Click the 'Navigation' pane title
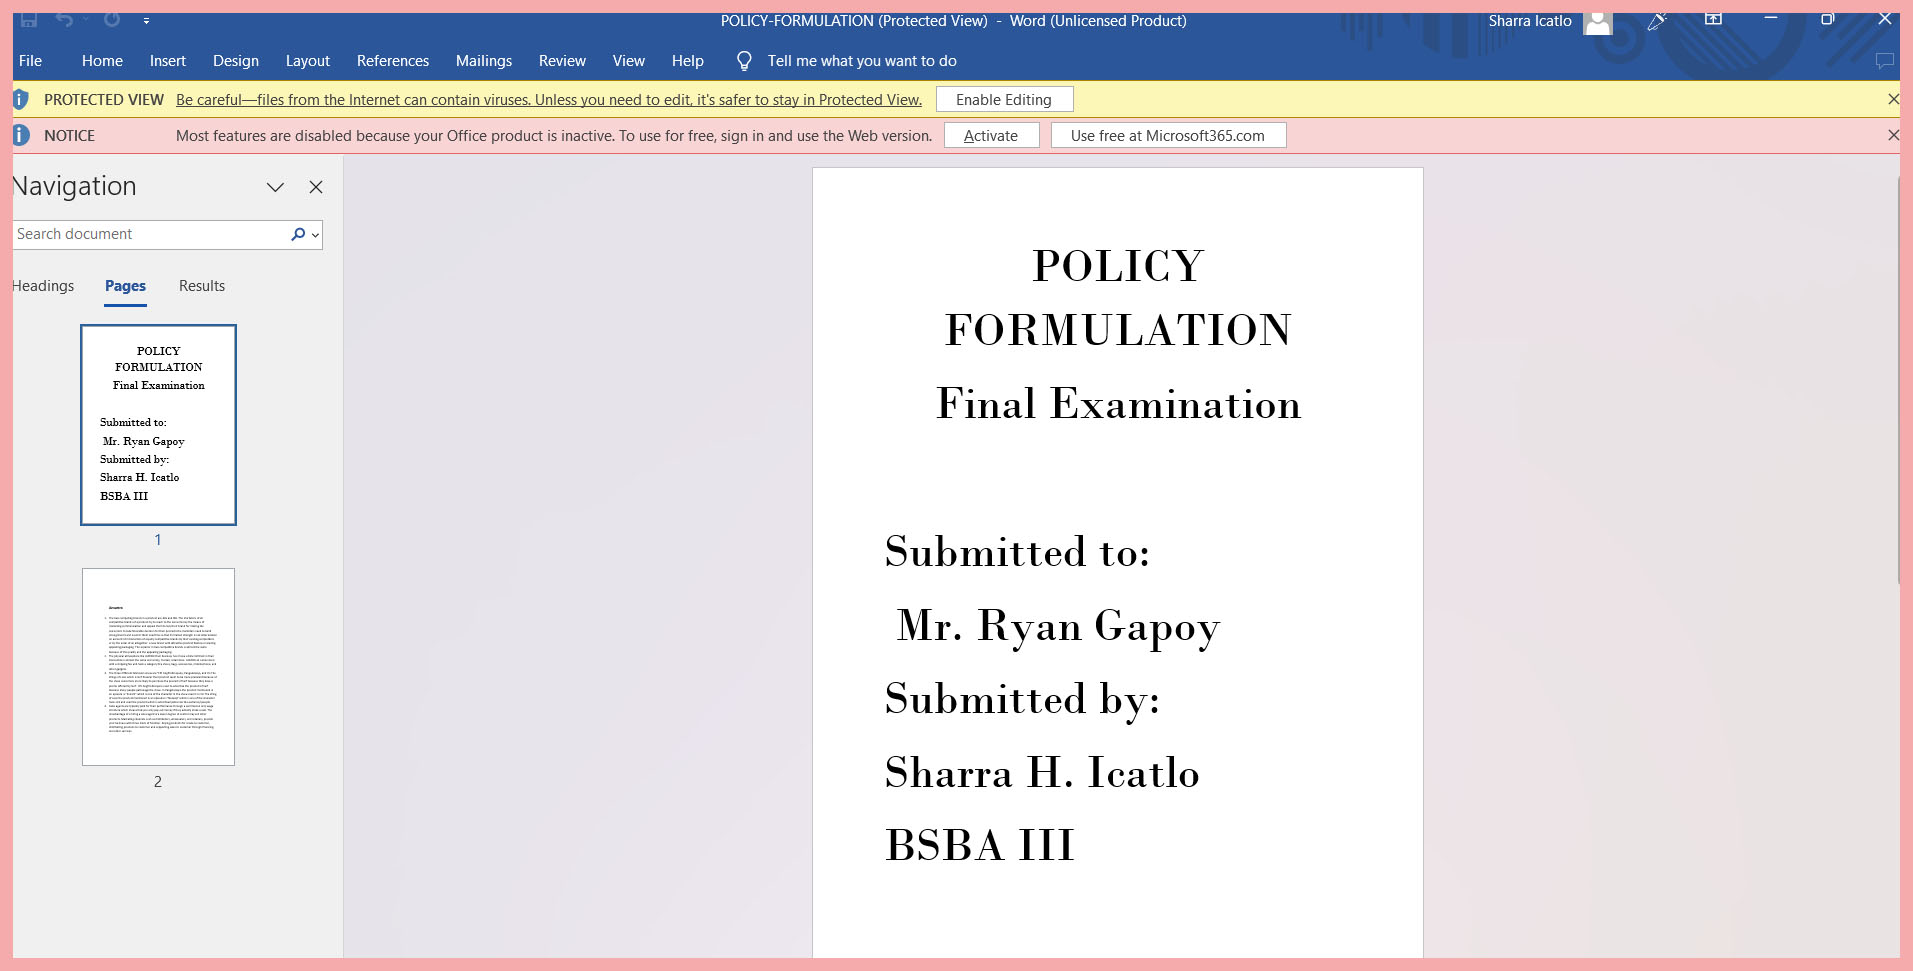This screenshot has height=971, width=1913. [75, 186]
